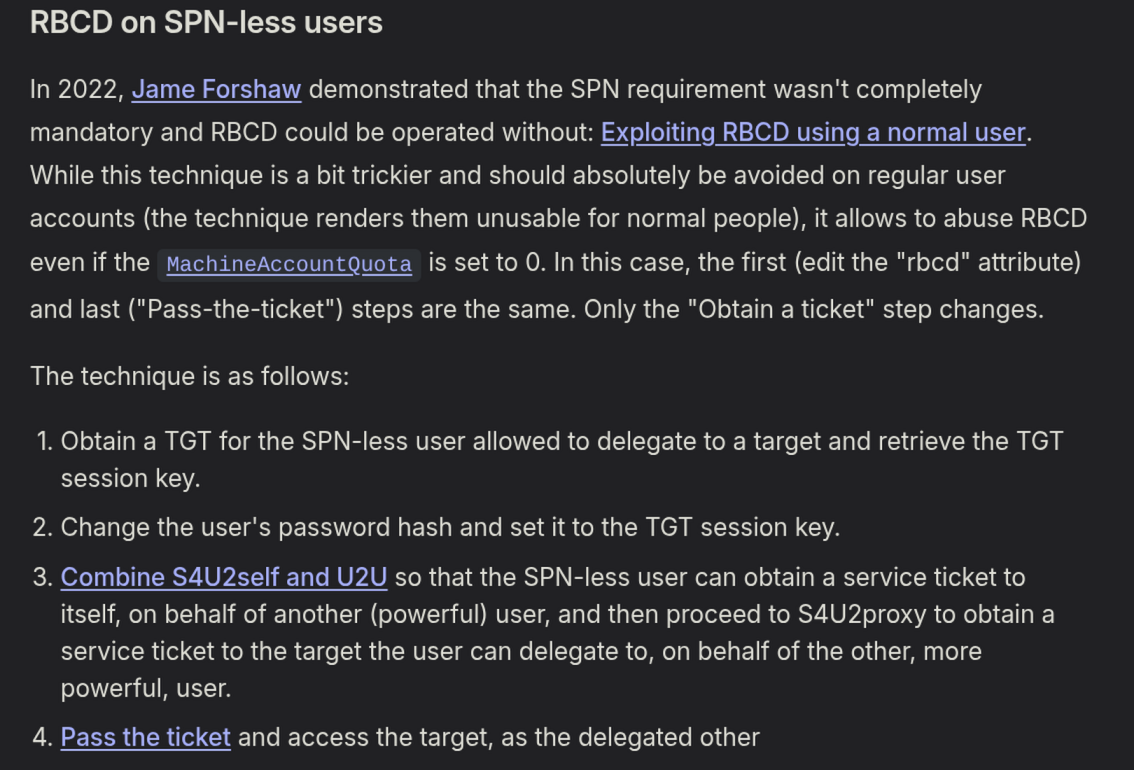Open the "Pass the ticket" link
This screenshot has height=770, width=1134.
click(146, 738)
